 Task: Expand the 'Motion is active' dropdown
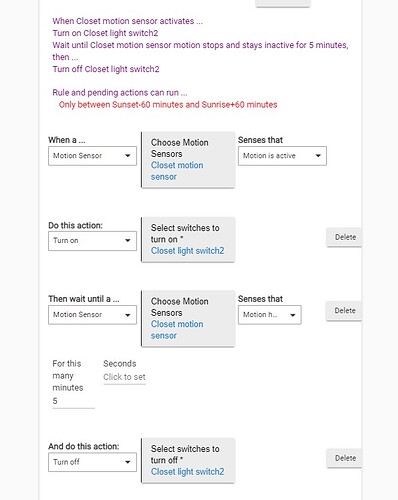point(282,156)
